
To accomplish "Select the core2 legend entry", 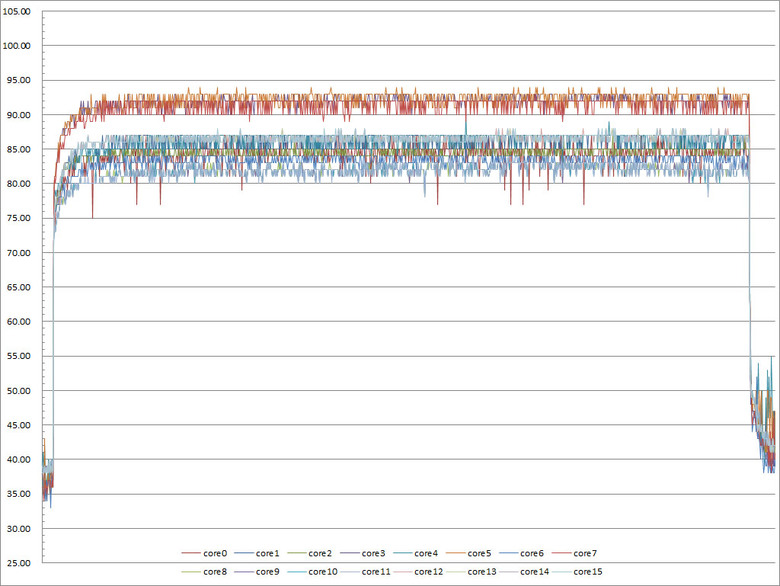I will click(310, 553).
